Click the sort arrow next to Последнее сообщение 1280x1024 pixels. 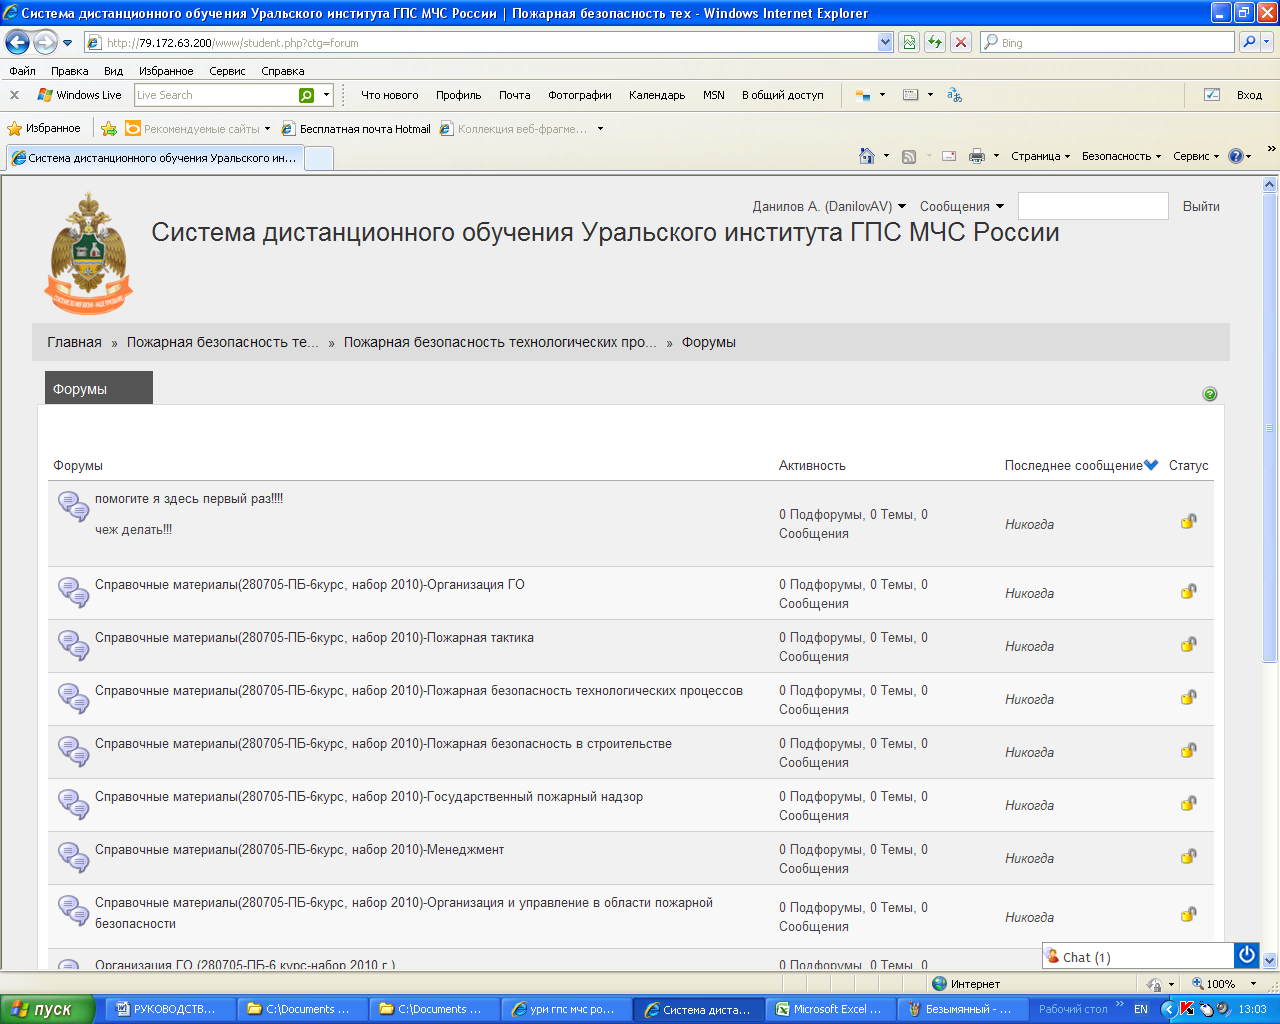(1151, 465)
